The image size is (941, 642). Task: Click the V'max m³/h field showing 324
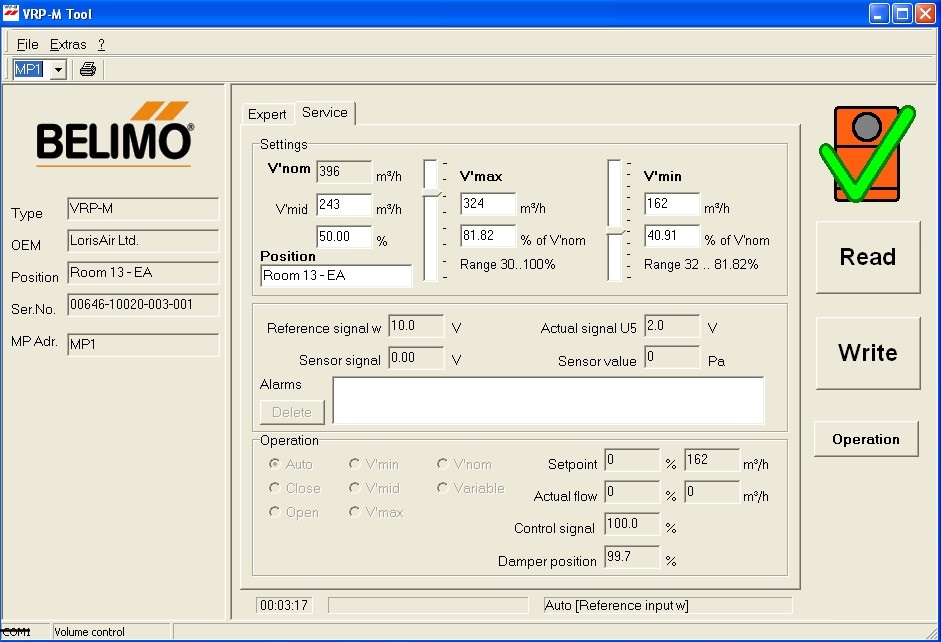click(x=488, y=203)
